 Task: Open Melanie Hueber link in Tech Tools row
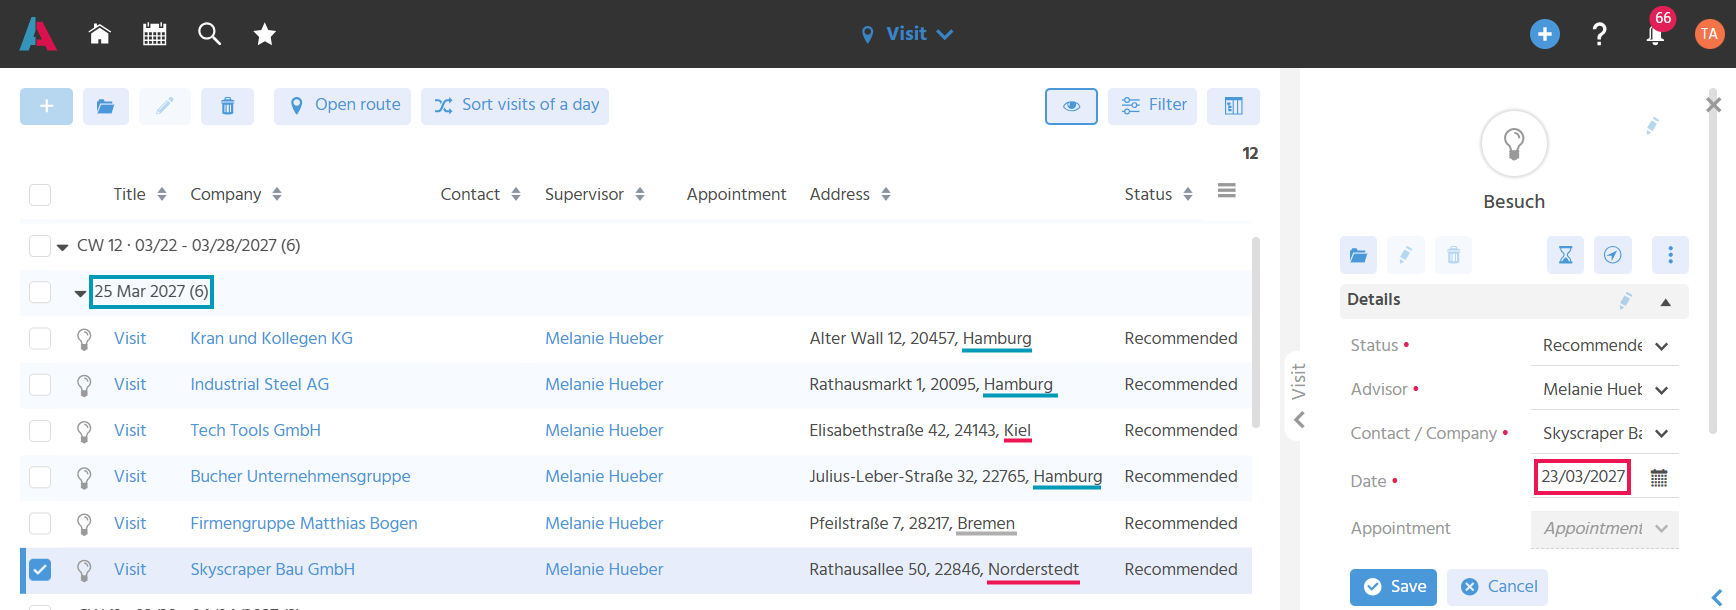click(604, 430)
